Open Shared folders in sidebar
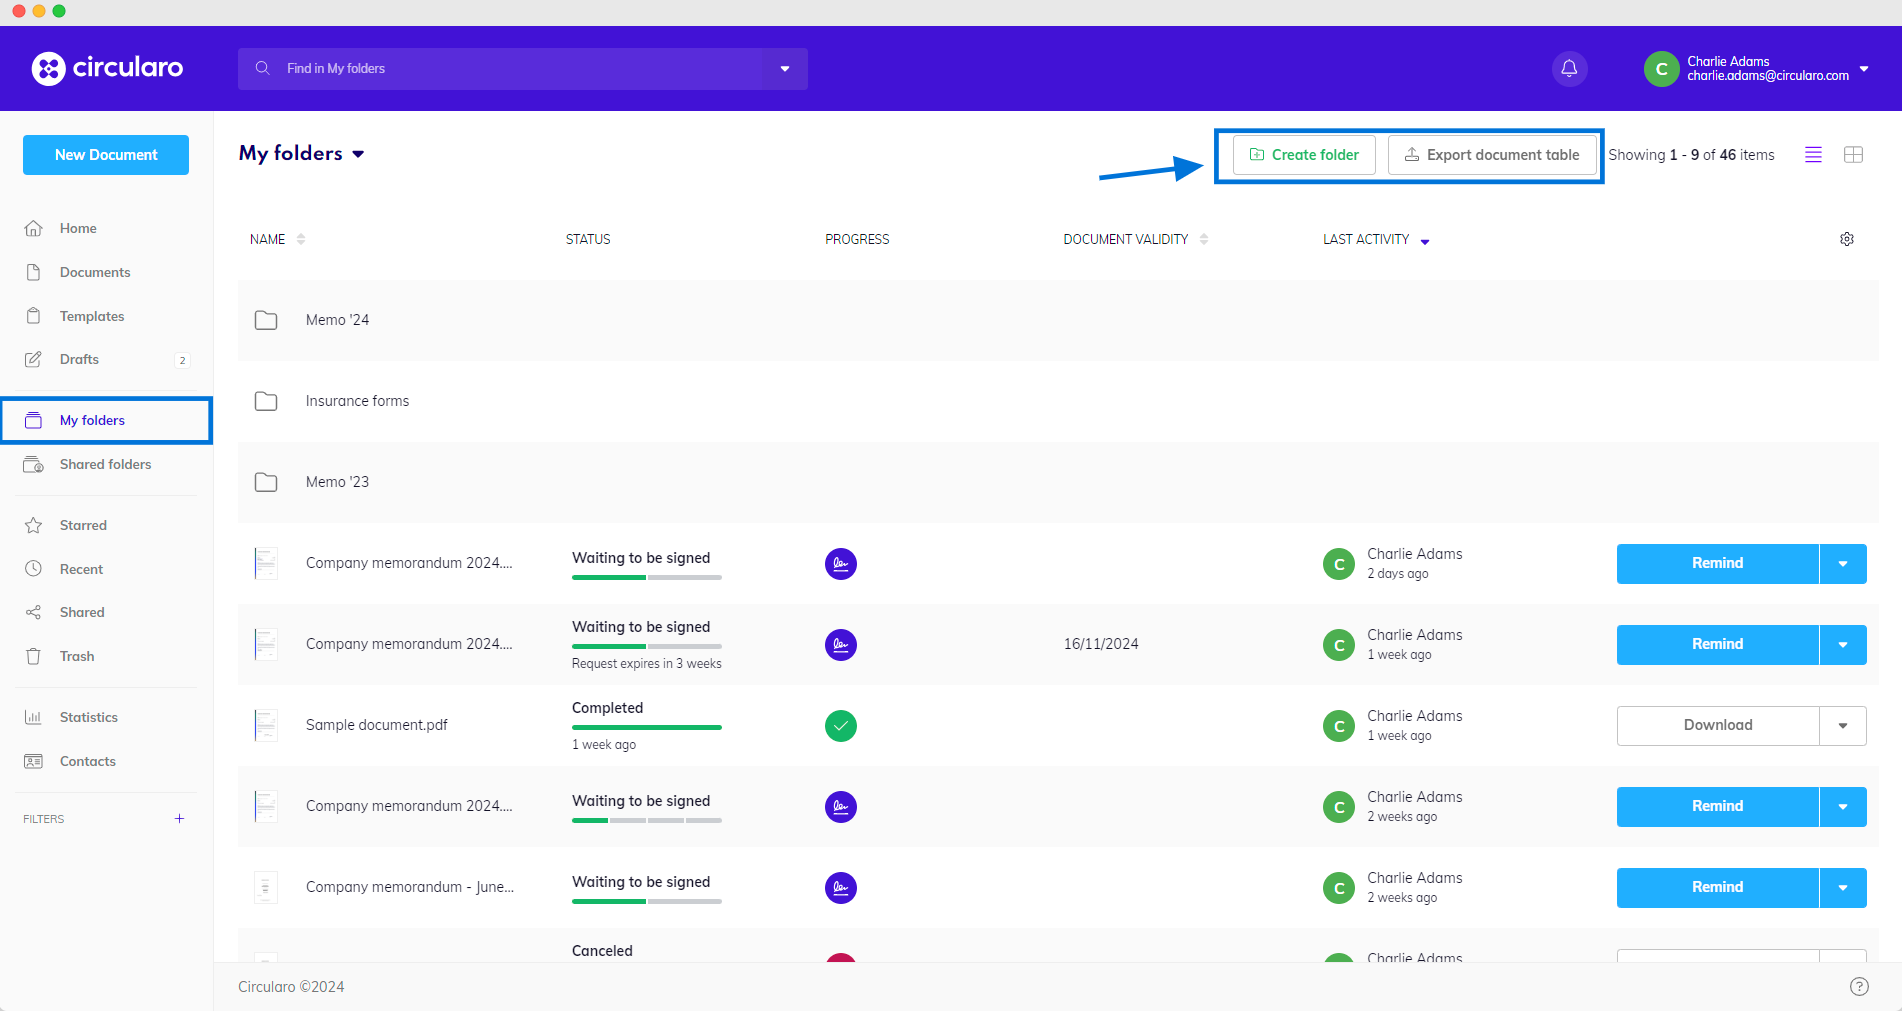This screenshot has width=1902, height=1011. point(105,465)
